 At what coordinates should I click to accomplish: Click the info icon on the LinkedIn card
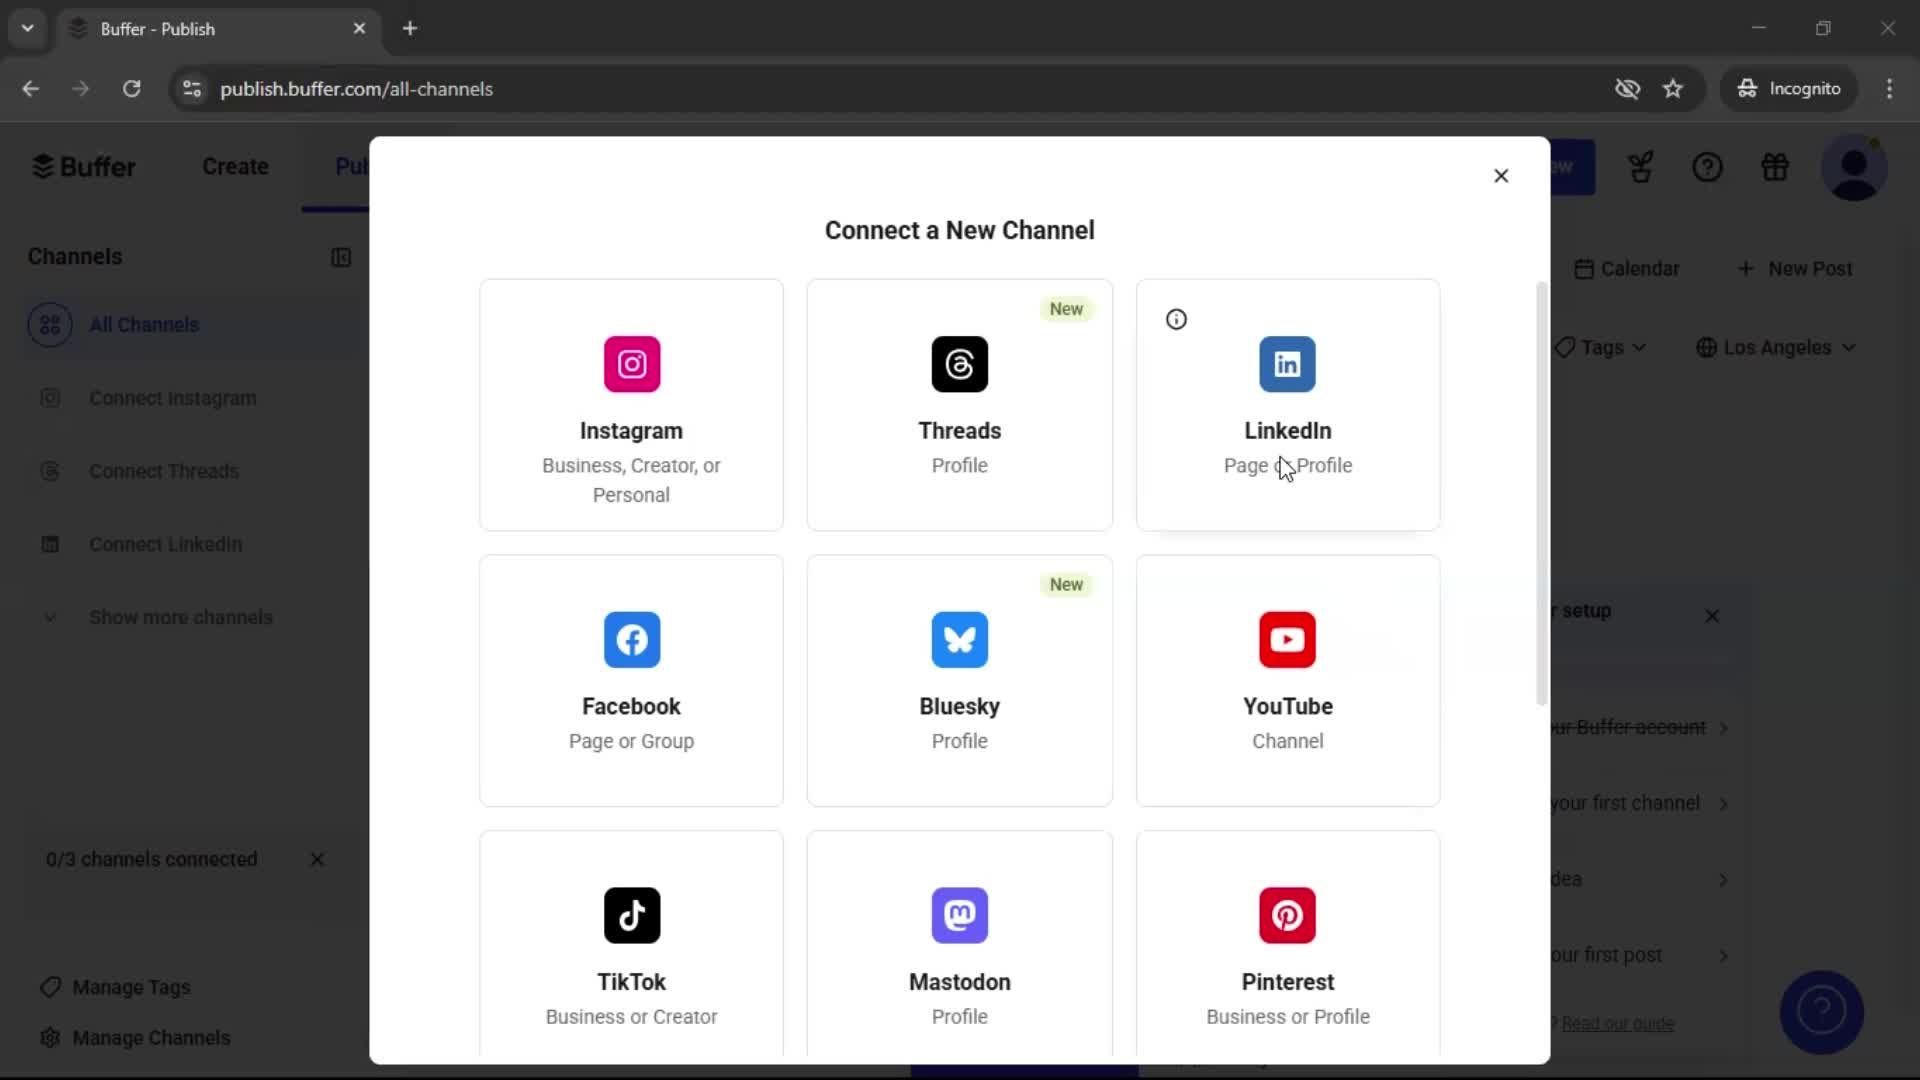click(x=1176, y=319)
